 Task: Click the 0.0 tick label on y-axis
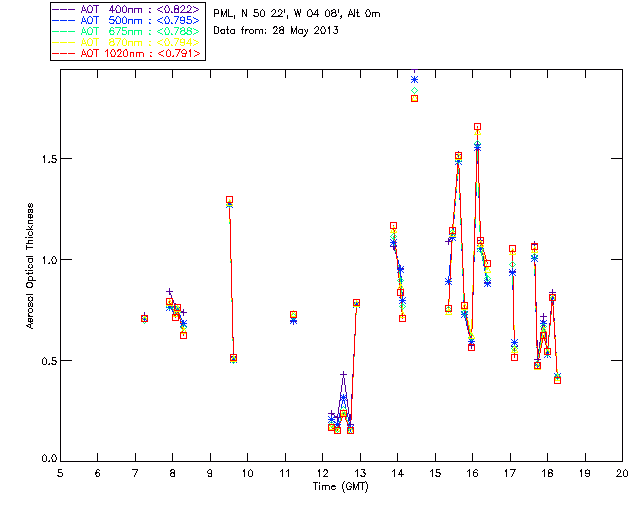click(44, 460)
